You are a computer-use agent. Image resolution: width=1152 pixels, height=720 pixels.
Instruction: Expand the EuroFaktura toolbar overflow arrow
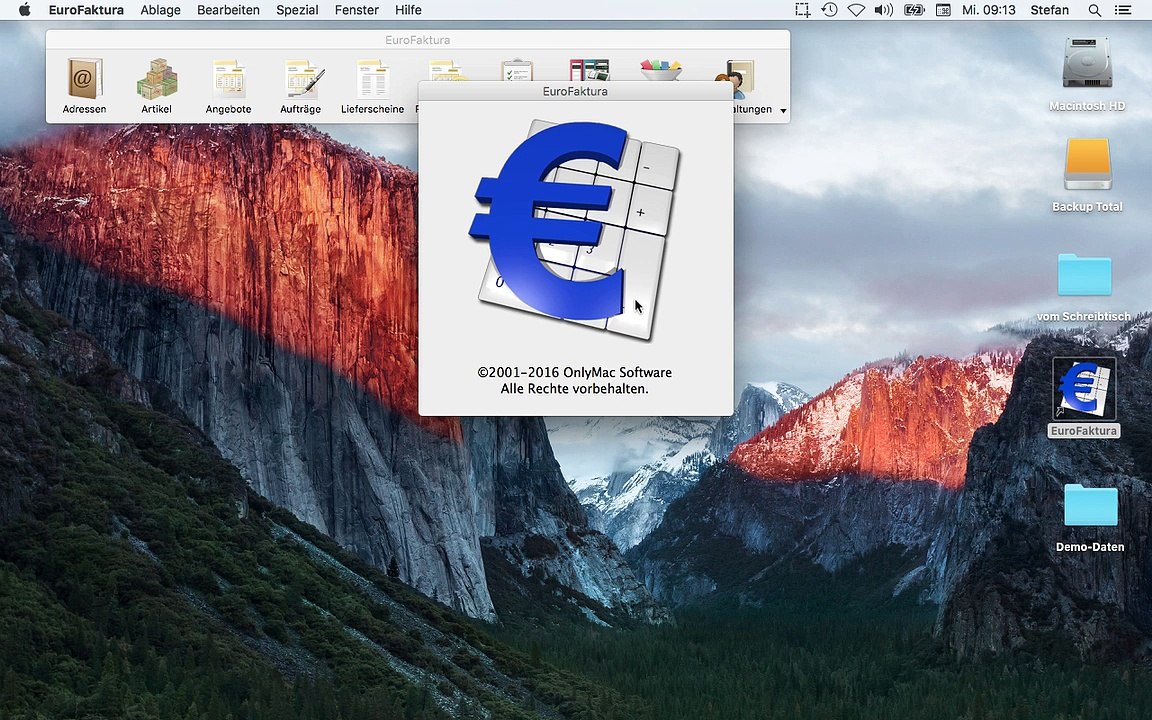(x=783, y=111)
